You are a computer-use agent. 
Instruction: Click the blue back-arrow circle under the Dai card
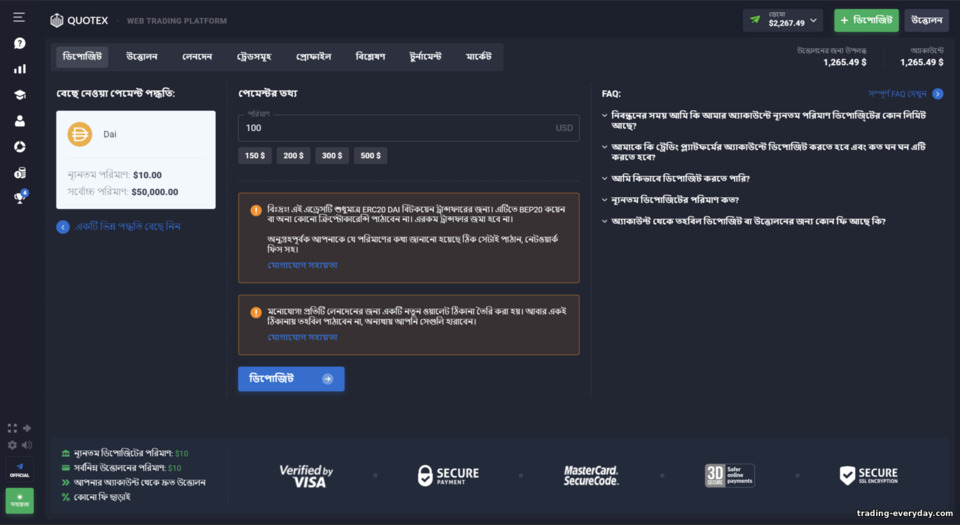tap(63, 227)
